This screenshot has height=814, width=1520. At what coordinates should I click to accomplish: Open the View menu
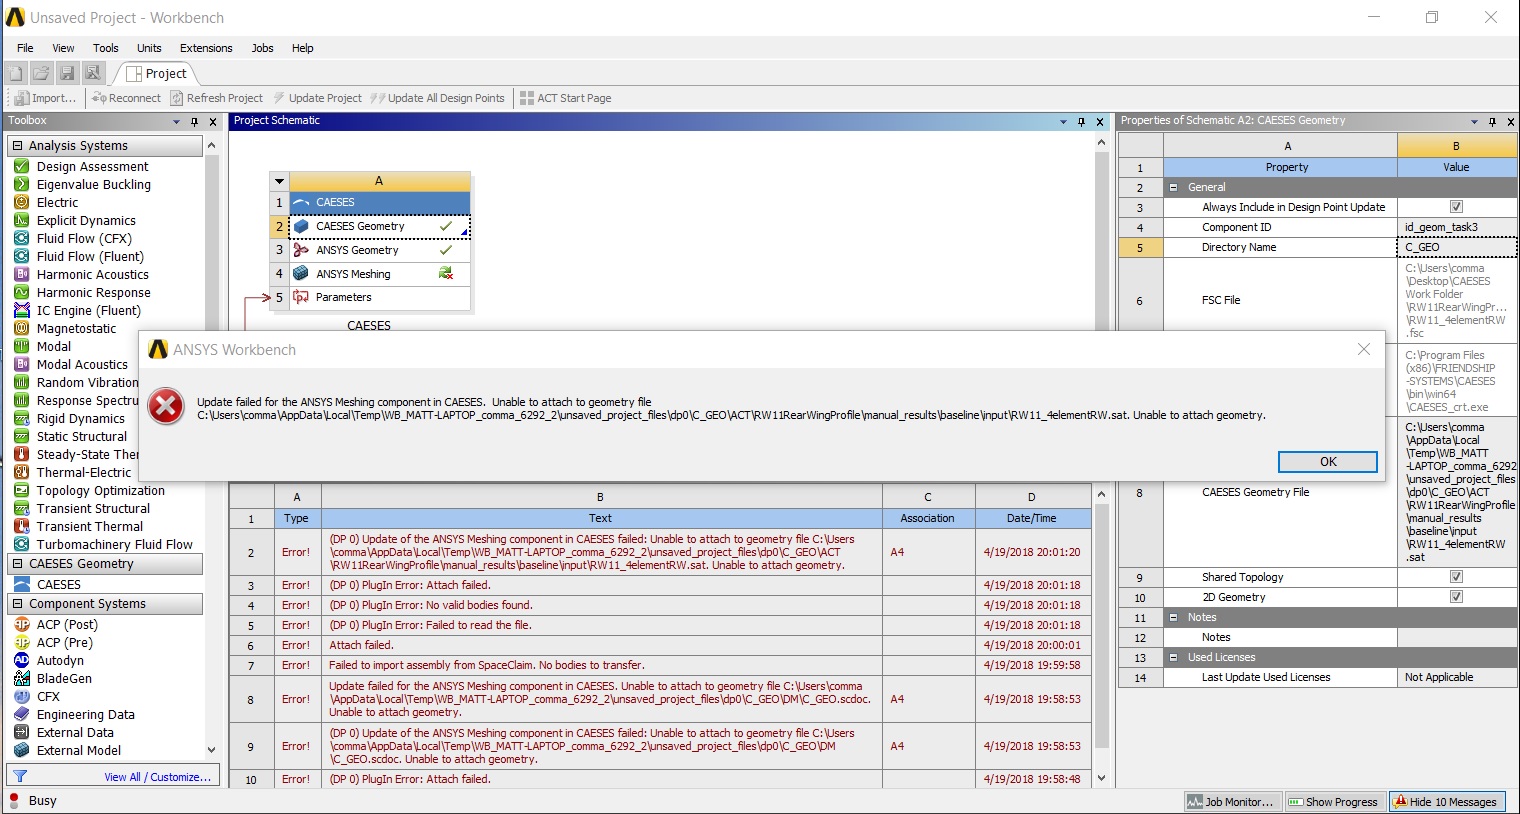point(63,48)
